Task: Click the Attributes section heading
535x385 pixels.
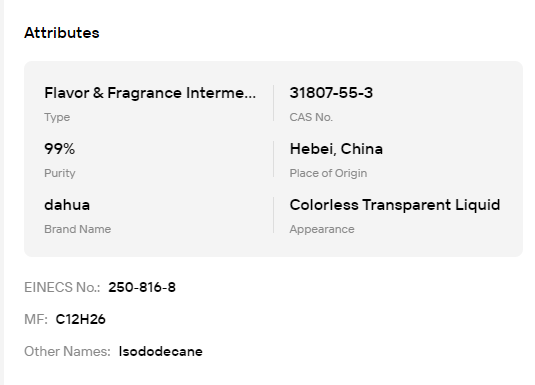Action: coord(62,33)
